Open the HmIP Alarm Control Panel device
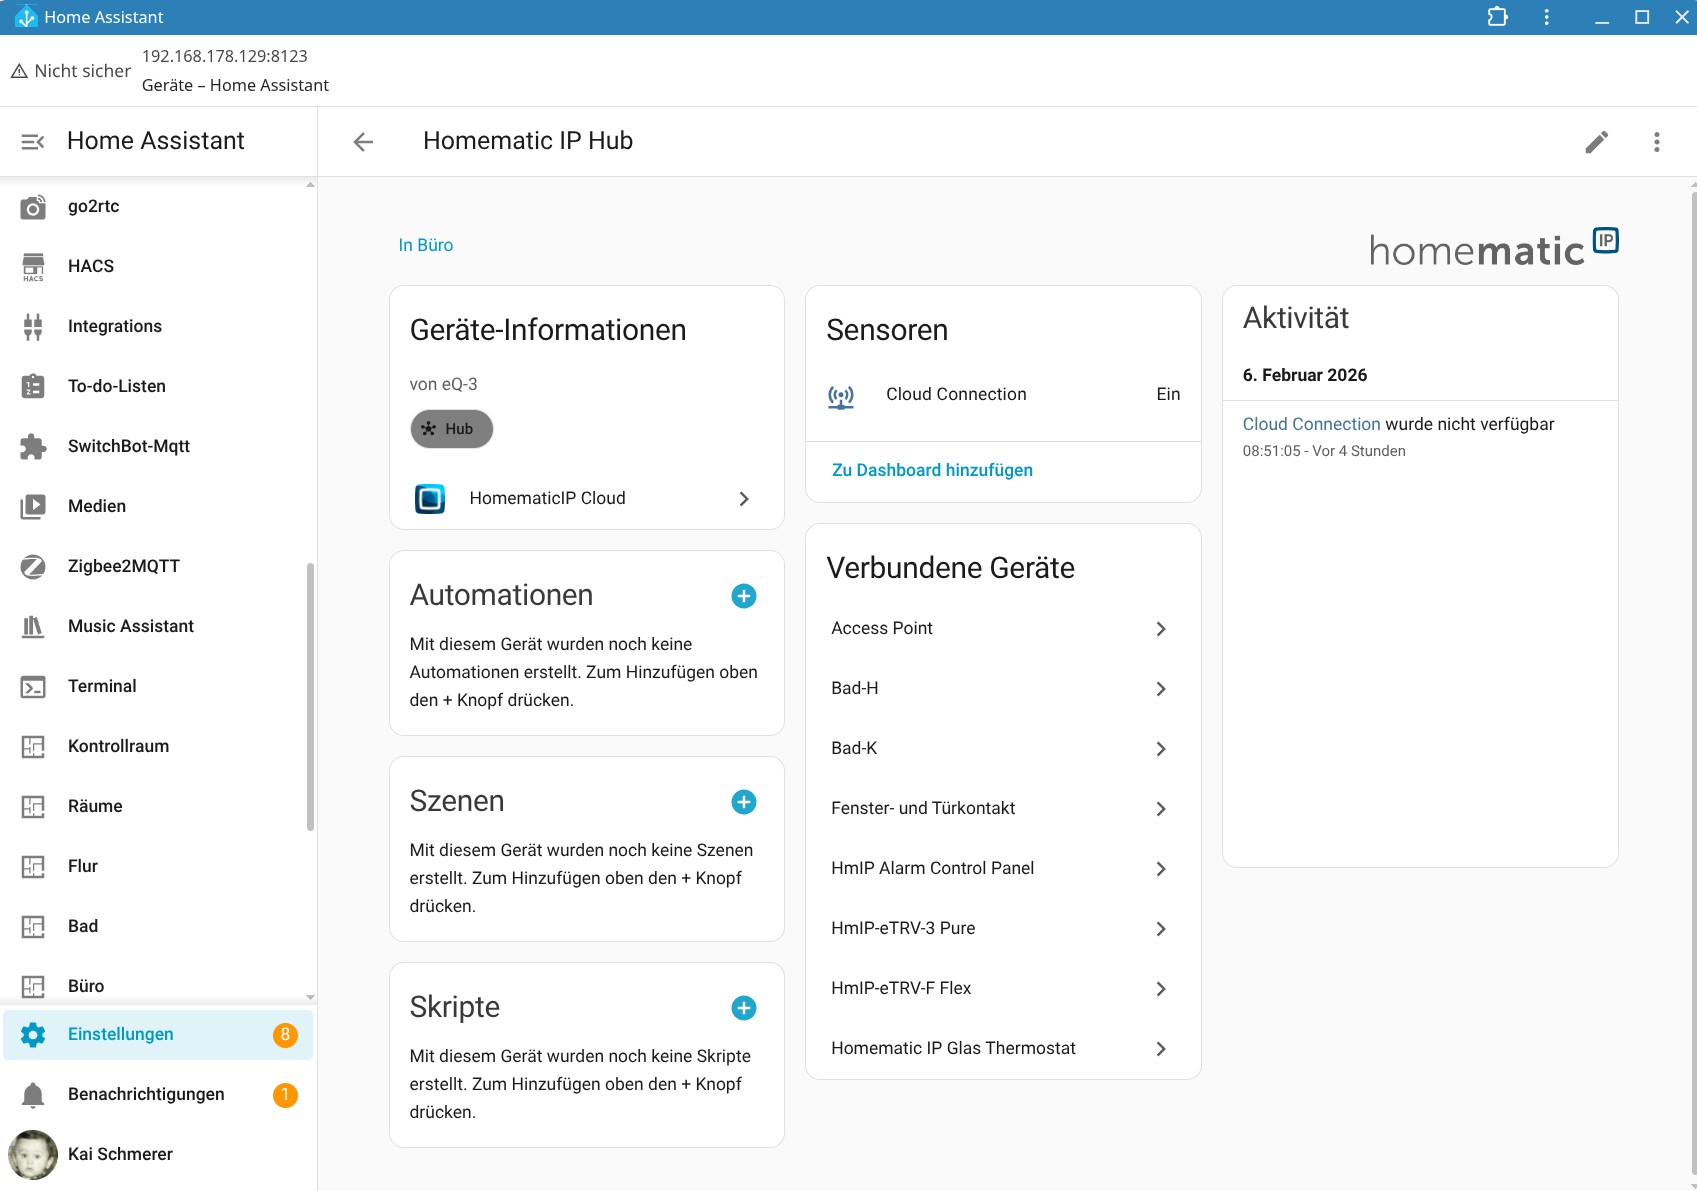1697x1191 pixels. click(1000, 868)
